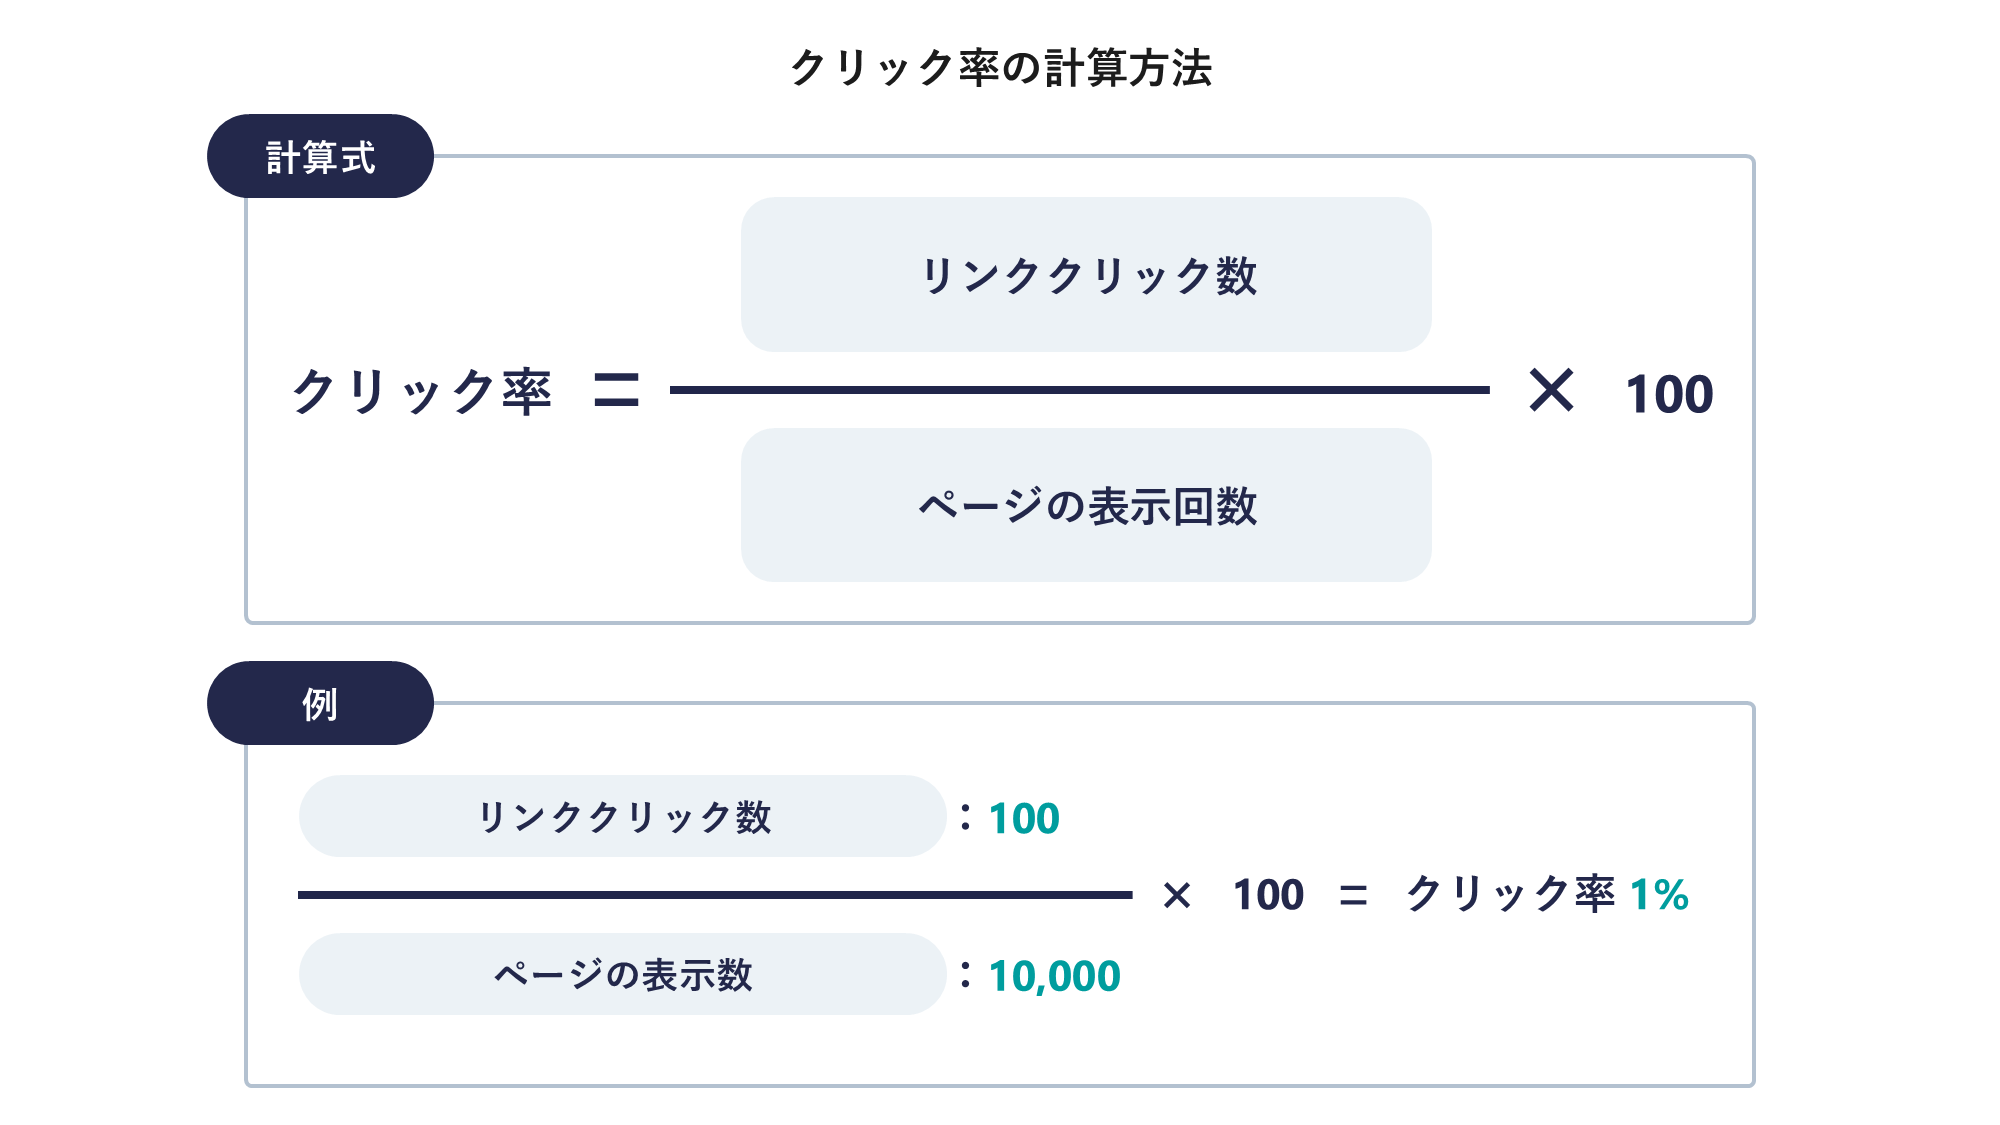Click the small equals sign in example
Image resolution: width=2000 pixels, height=1125 pixels.
[x=1353, y=895]
